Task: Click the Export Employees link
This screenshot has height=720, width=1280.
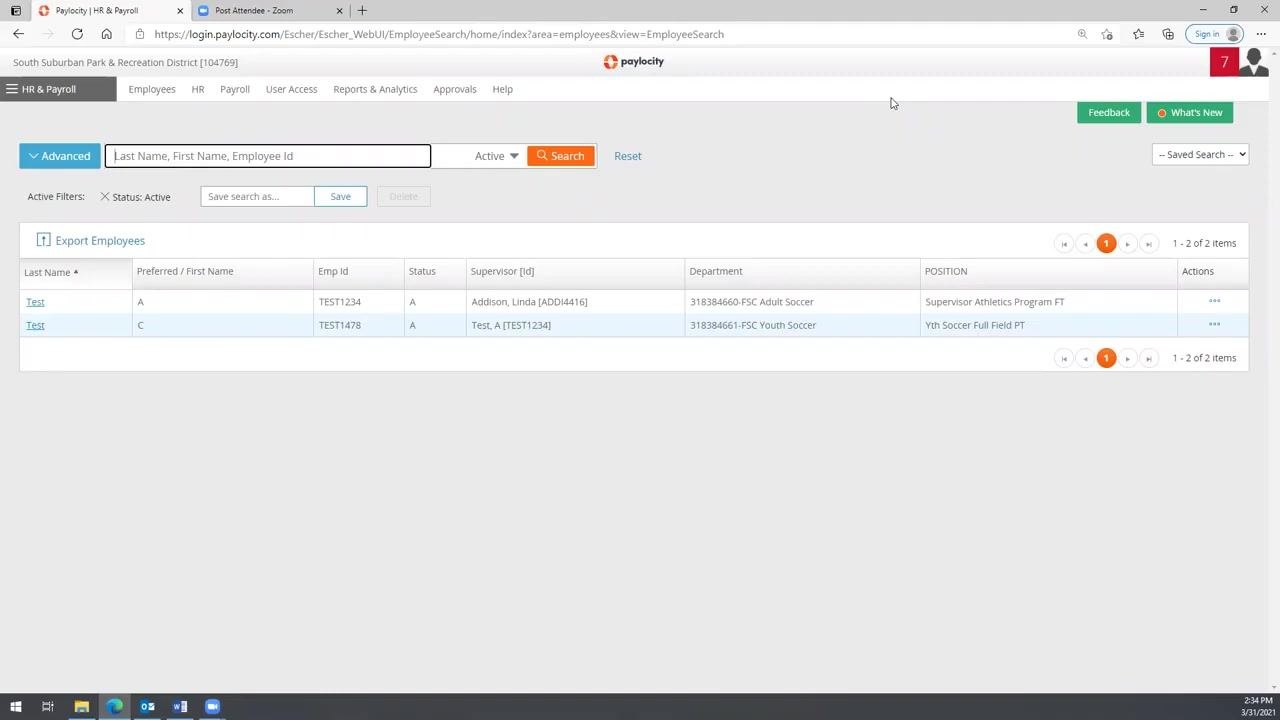Action: [x=100, y=240]
